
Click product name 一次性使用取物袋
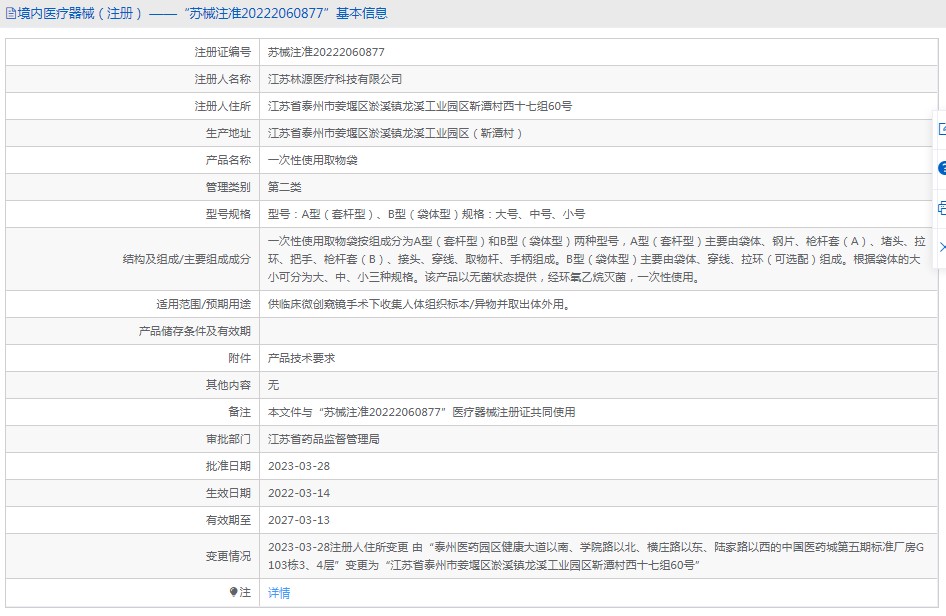313,160
